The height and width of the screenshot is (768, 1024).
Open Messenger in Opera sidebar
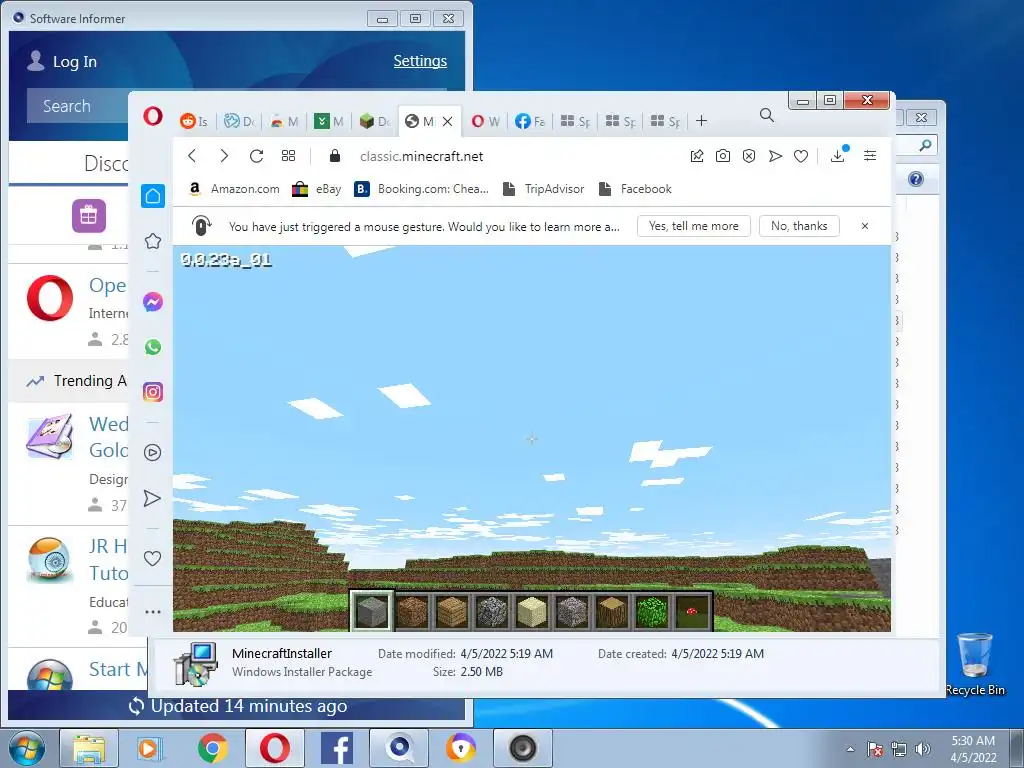(153, 302)
